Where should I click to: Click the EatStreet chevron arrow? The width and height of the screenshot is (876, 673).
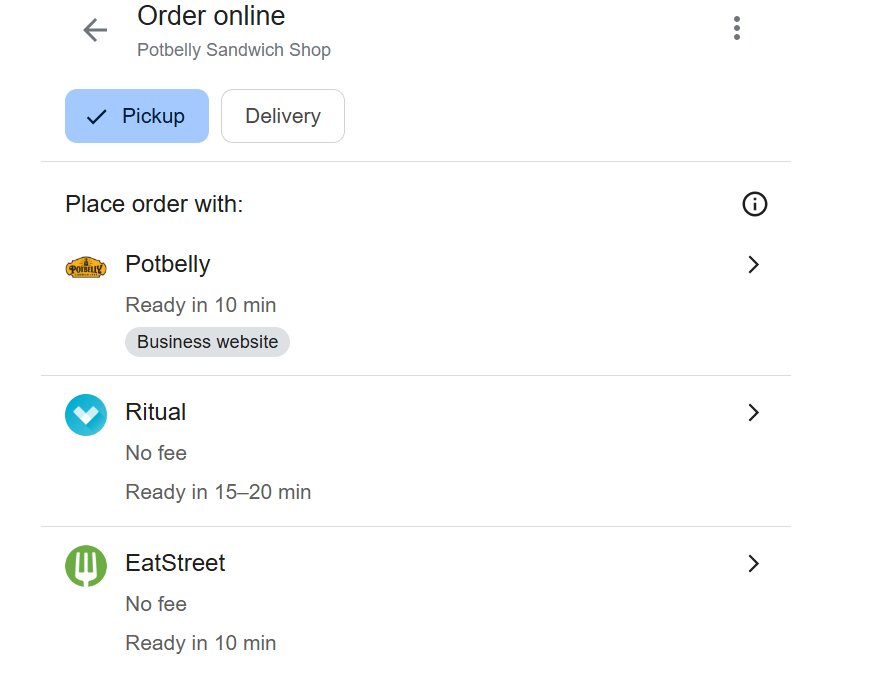[754, 564]
